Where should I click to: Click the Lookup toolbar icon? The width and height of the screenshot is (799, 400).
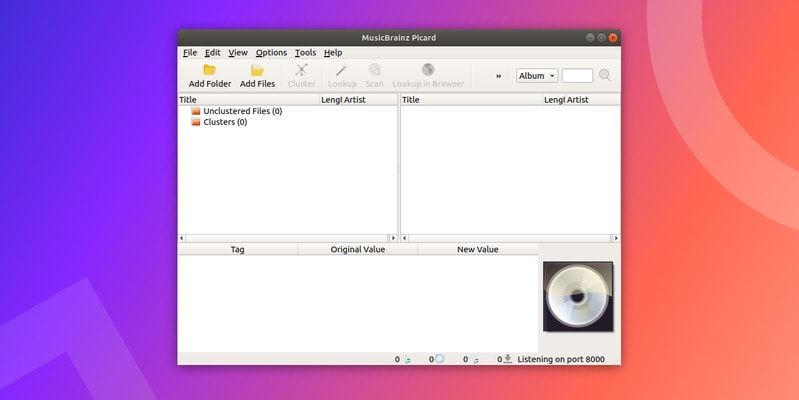[x=342, y=70]
